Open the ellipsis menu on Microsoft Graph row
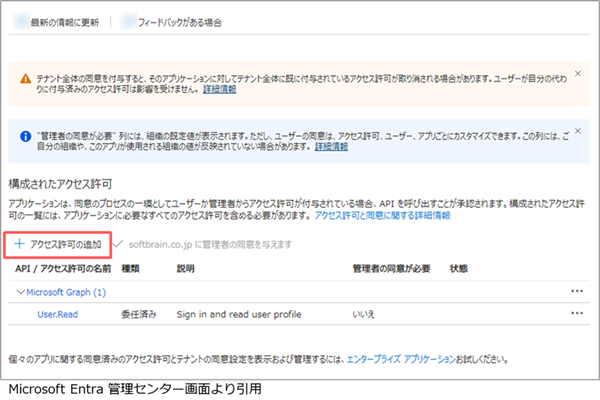600x400 pixels. point(575,291)
